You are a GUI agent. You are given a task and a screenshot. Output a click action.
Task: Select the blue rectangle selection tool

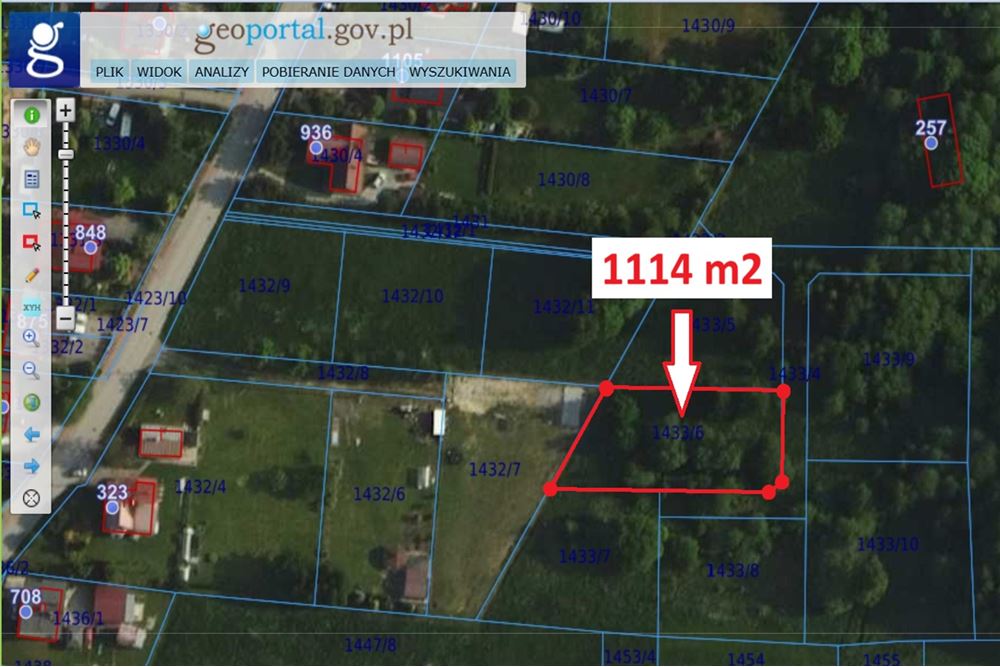point(31,211)
